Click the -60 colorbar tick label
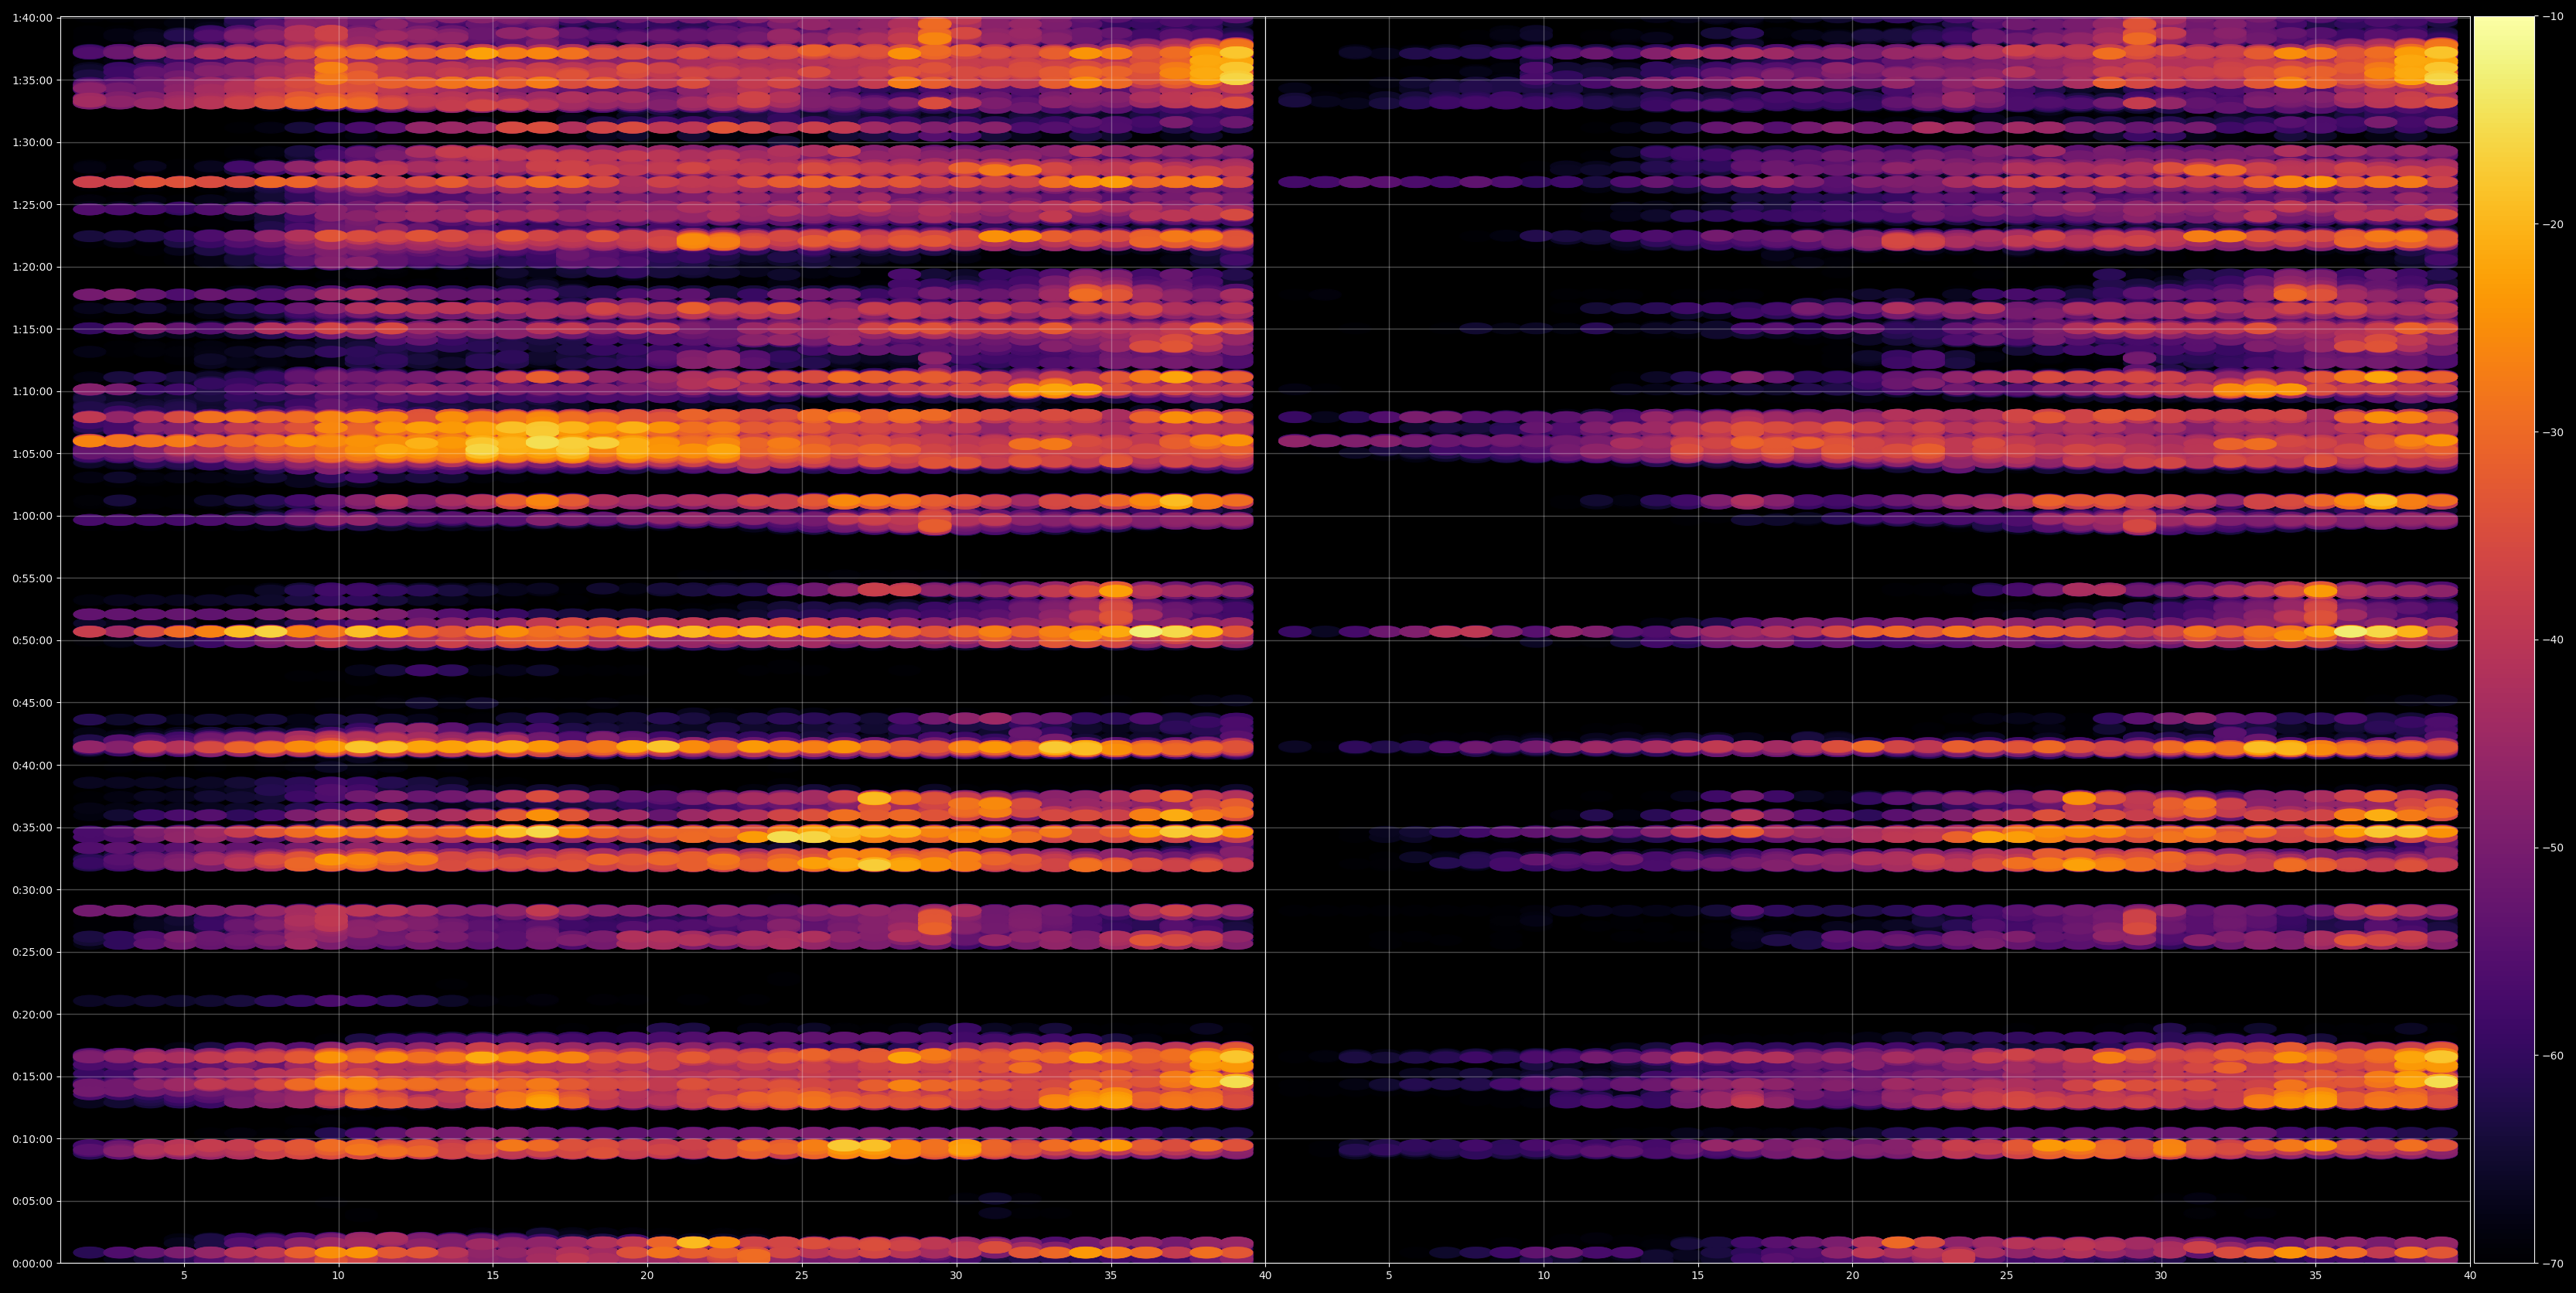2576x1293 pixels. pyautogui.click(x=2553, y=1056)
